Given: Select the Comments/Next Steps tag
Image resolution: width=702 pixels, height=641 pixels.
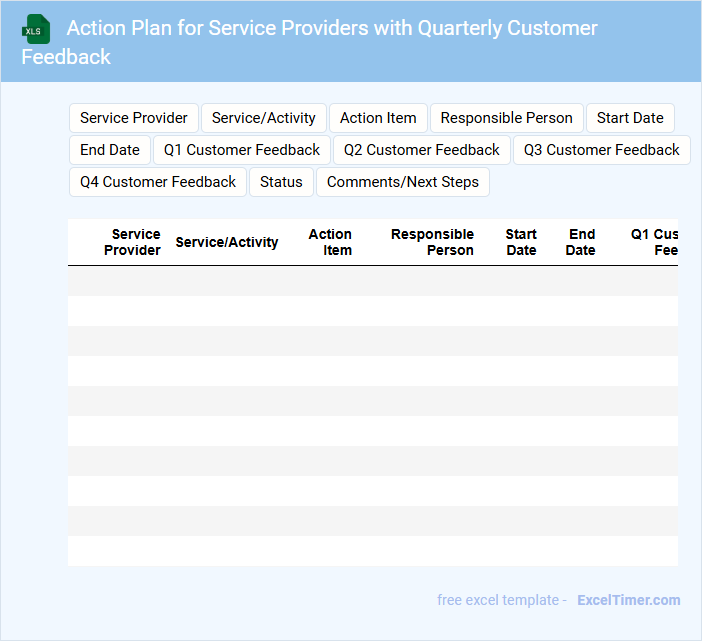Looking at the screenshot, I should point(403,182).
